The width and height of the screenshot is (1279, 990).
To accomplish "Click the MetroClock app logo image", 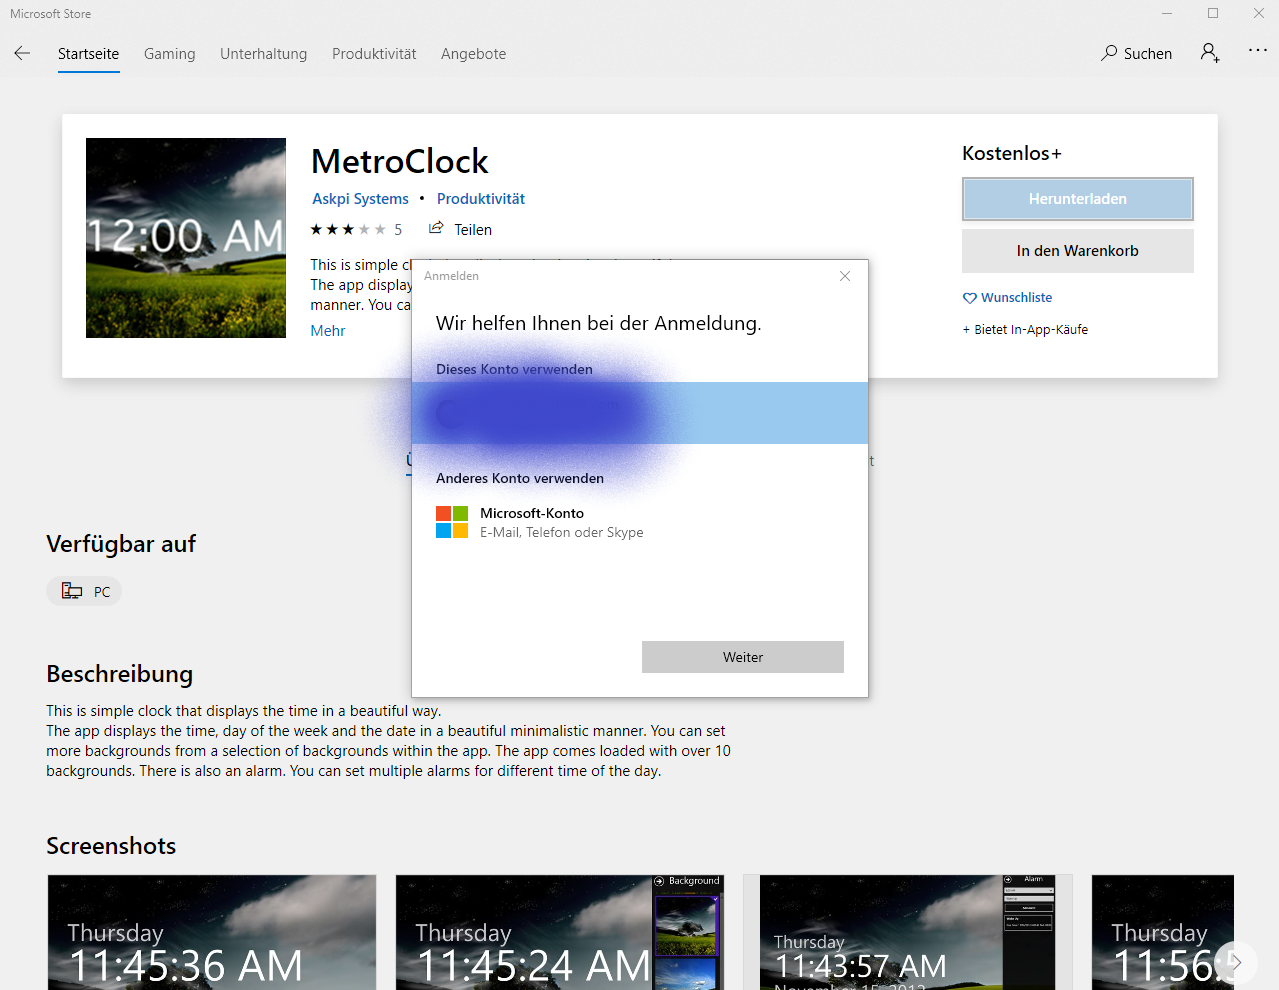I will click(x=186, y=238).
